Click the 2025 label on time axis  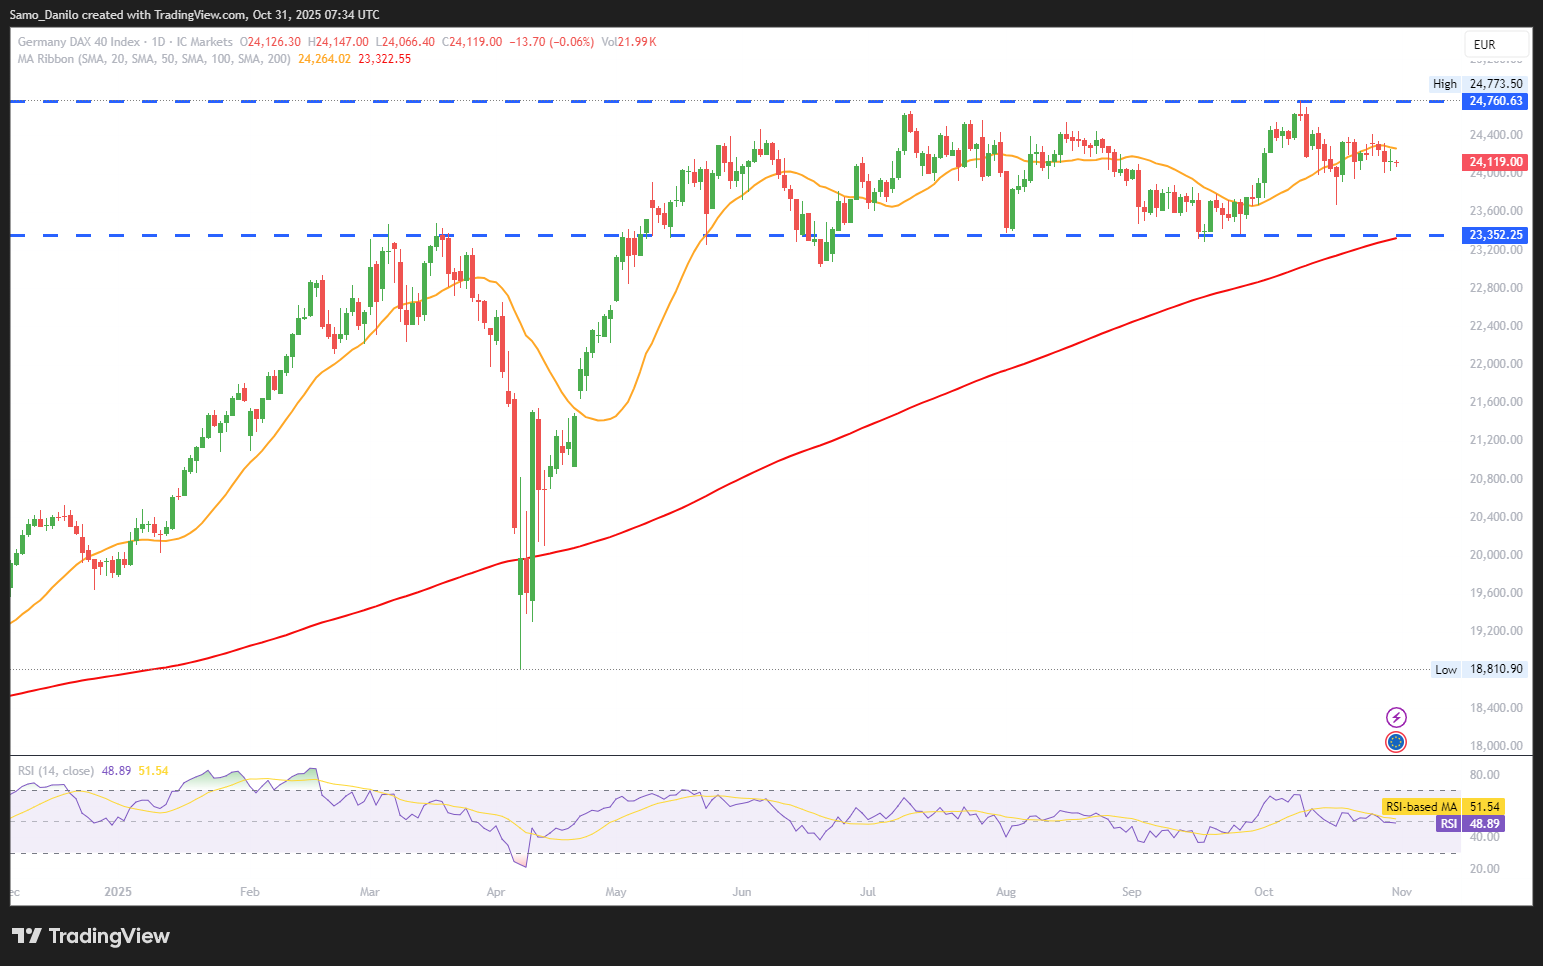tap(118, 892)
